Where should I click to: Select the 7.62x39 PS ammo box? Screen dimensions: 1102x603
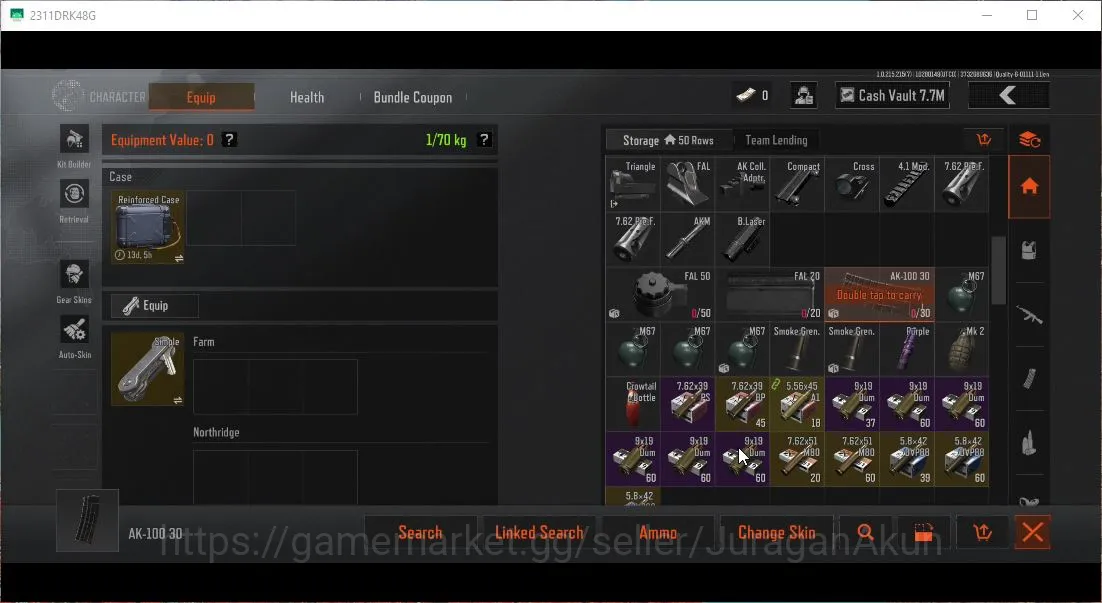[687, 403]
